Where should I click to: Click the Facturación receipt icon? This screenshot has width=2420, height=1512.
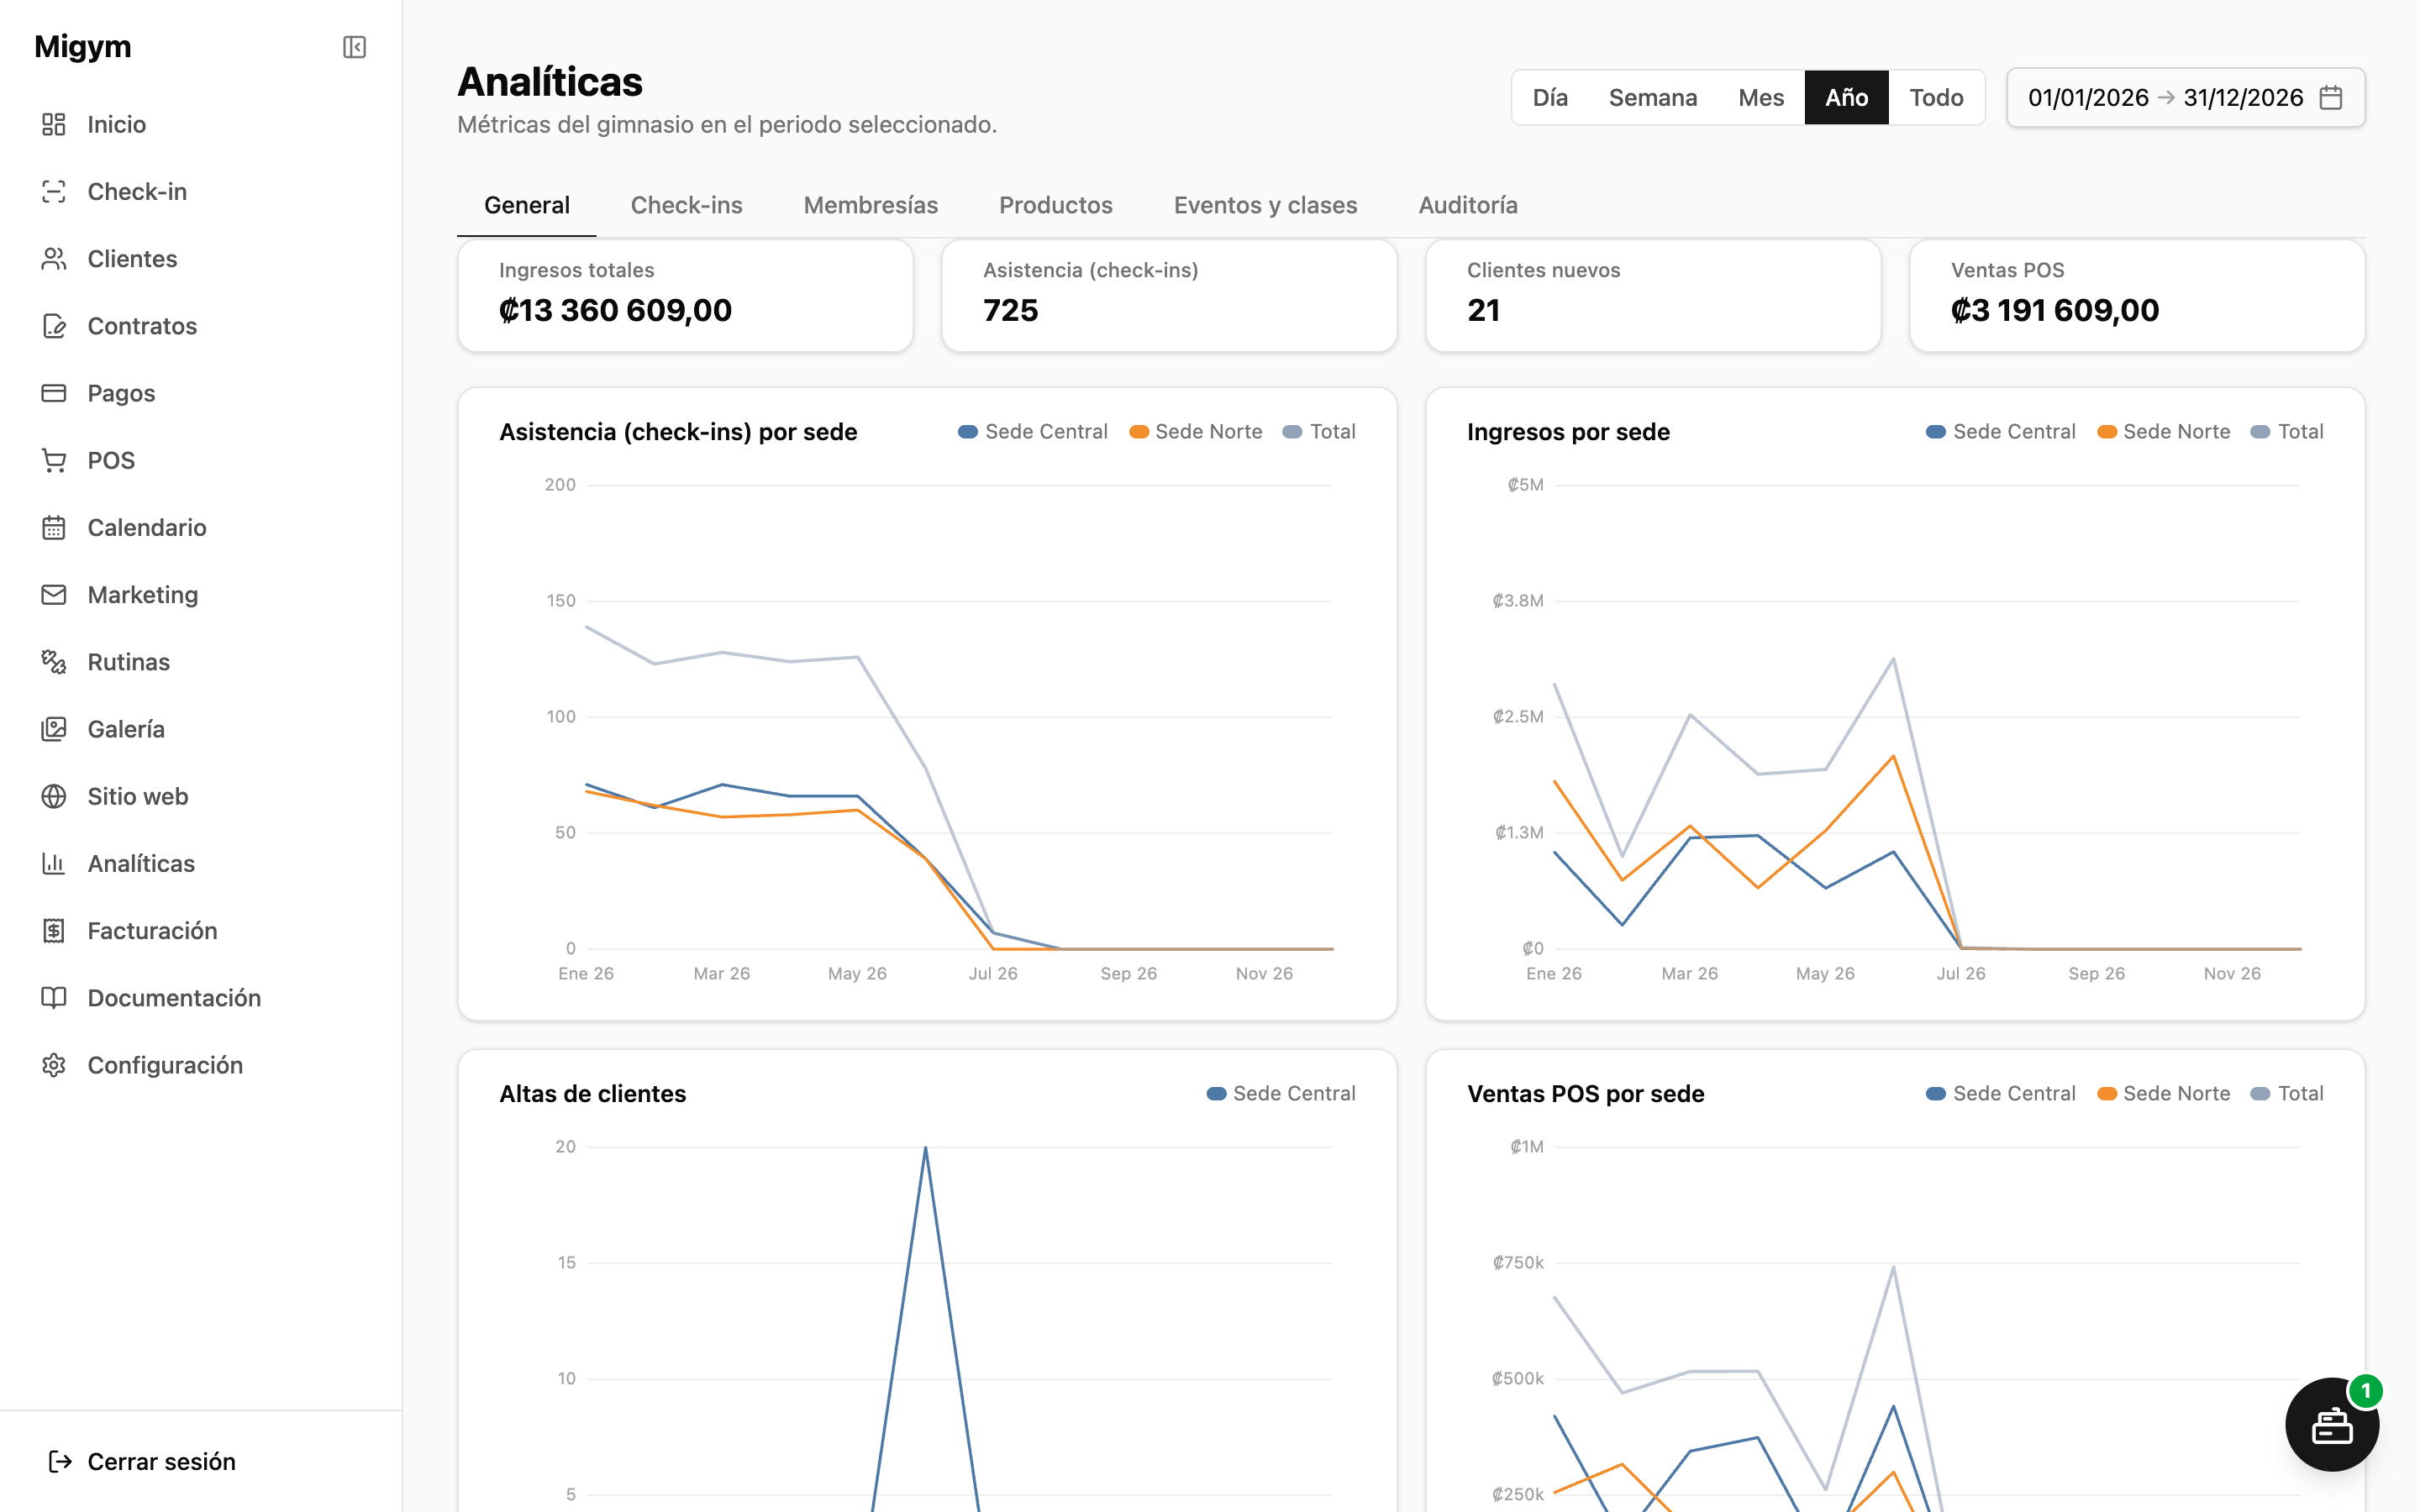[54, 930]
